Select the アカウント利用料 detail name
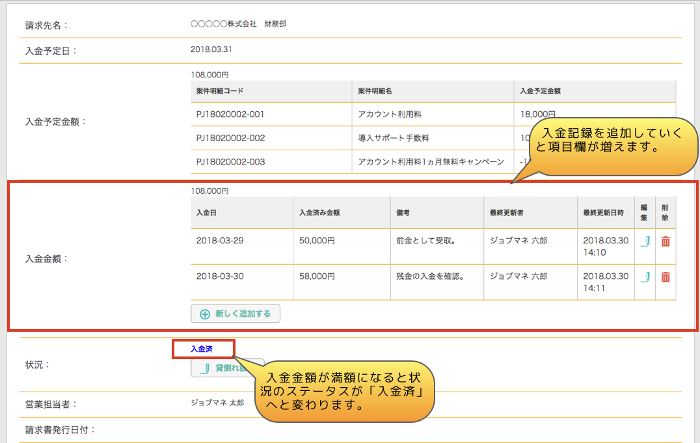Image resolution: width=700 pixels, height=443 pixels. tap(389, 114)
